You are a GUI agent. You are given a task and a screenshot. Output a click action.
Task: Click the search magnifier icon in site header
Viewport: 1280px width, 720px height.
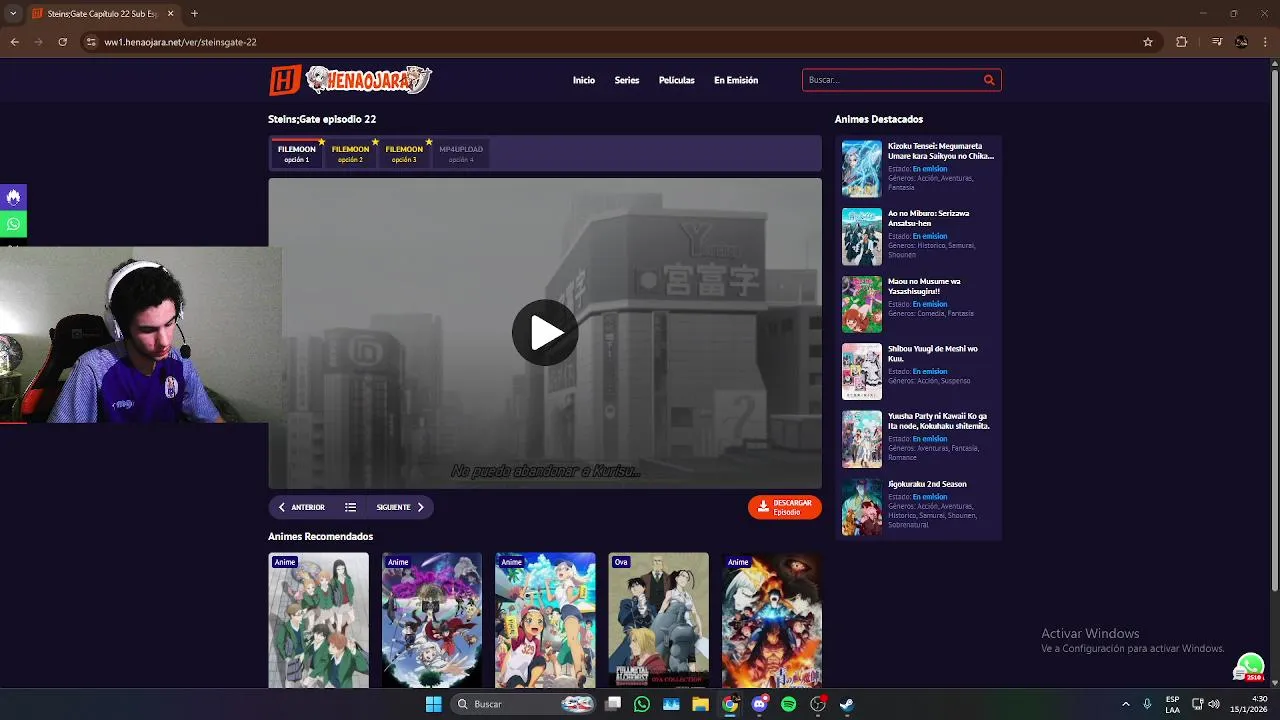point(989,80)
